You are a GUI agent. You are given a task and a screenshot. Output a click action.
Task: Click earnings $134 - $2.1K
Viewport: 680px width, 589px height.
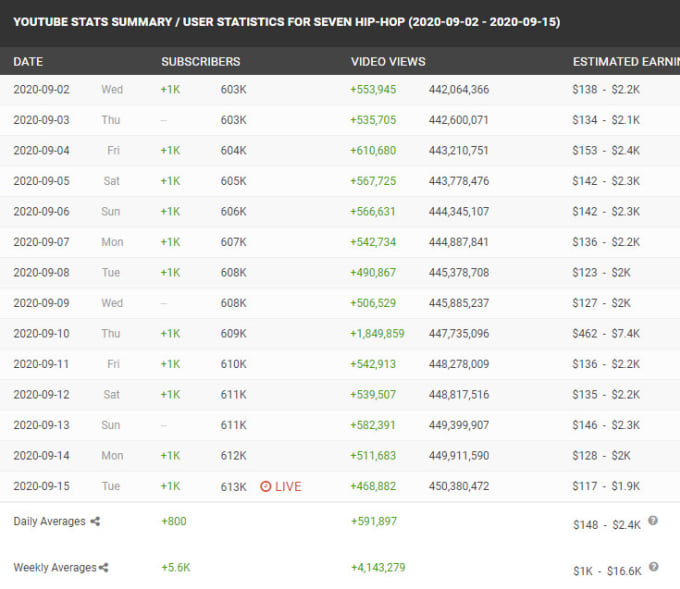606,120
